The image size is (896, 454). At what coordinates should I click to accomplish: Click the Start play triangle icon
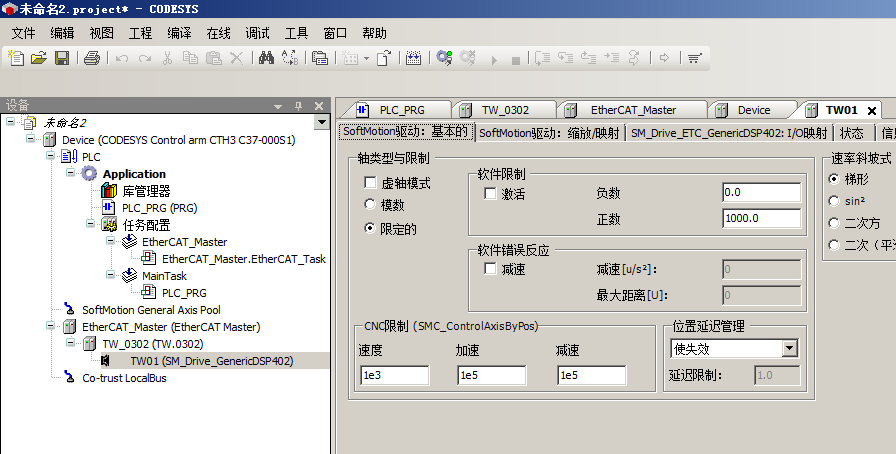pyautogui.click(x=494, y=59)
